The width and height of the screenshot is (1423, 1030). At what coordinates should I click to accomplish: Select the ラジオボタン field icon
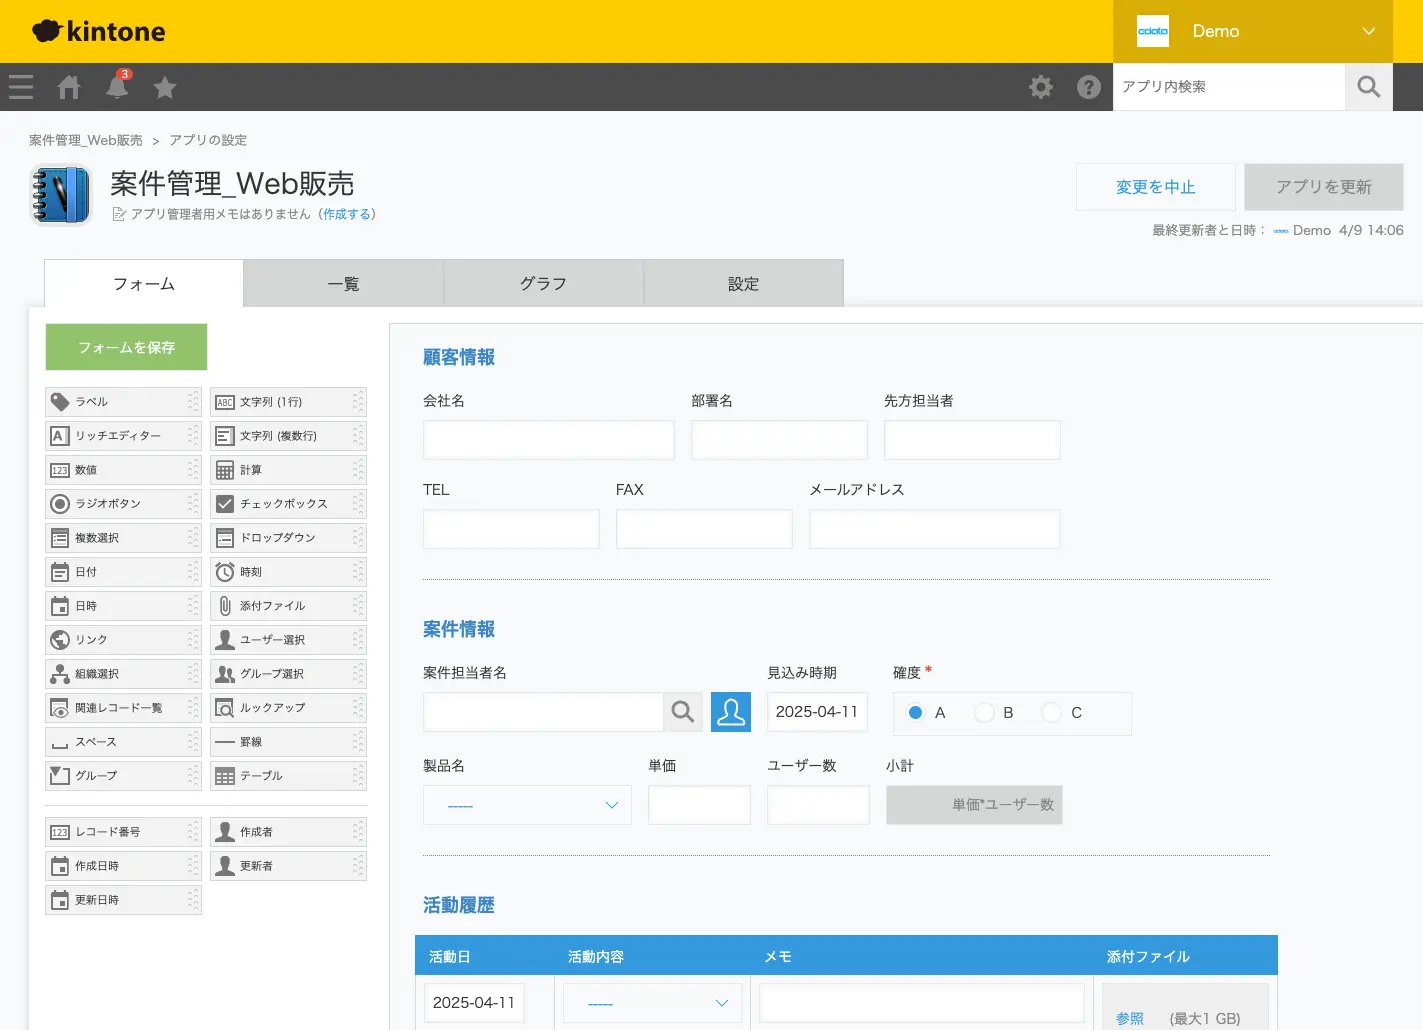pyautogui.click(x=60, y=504)
